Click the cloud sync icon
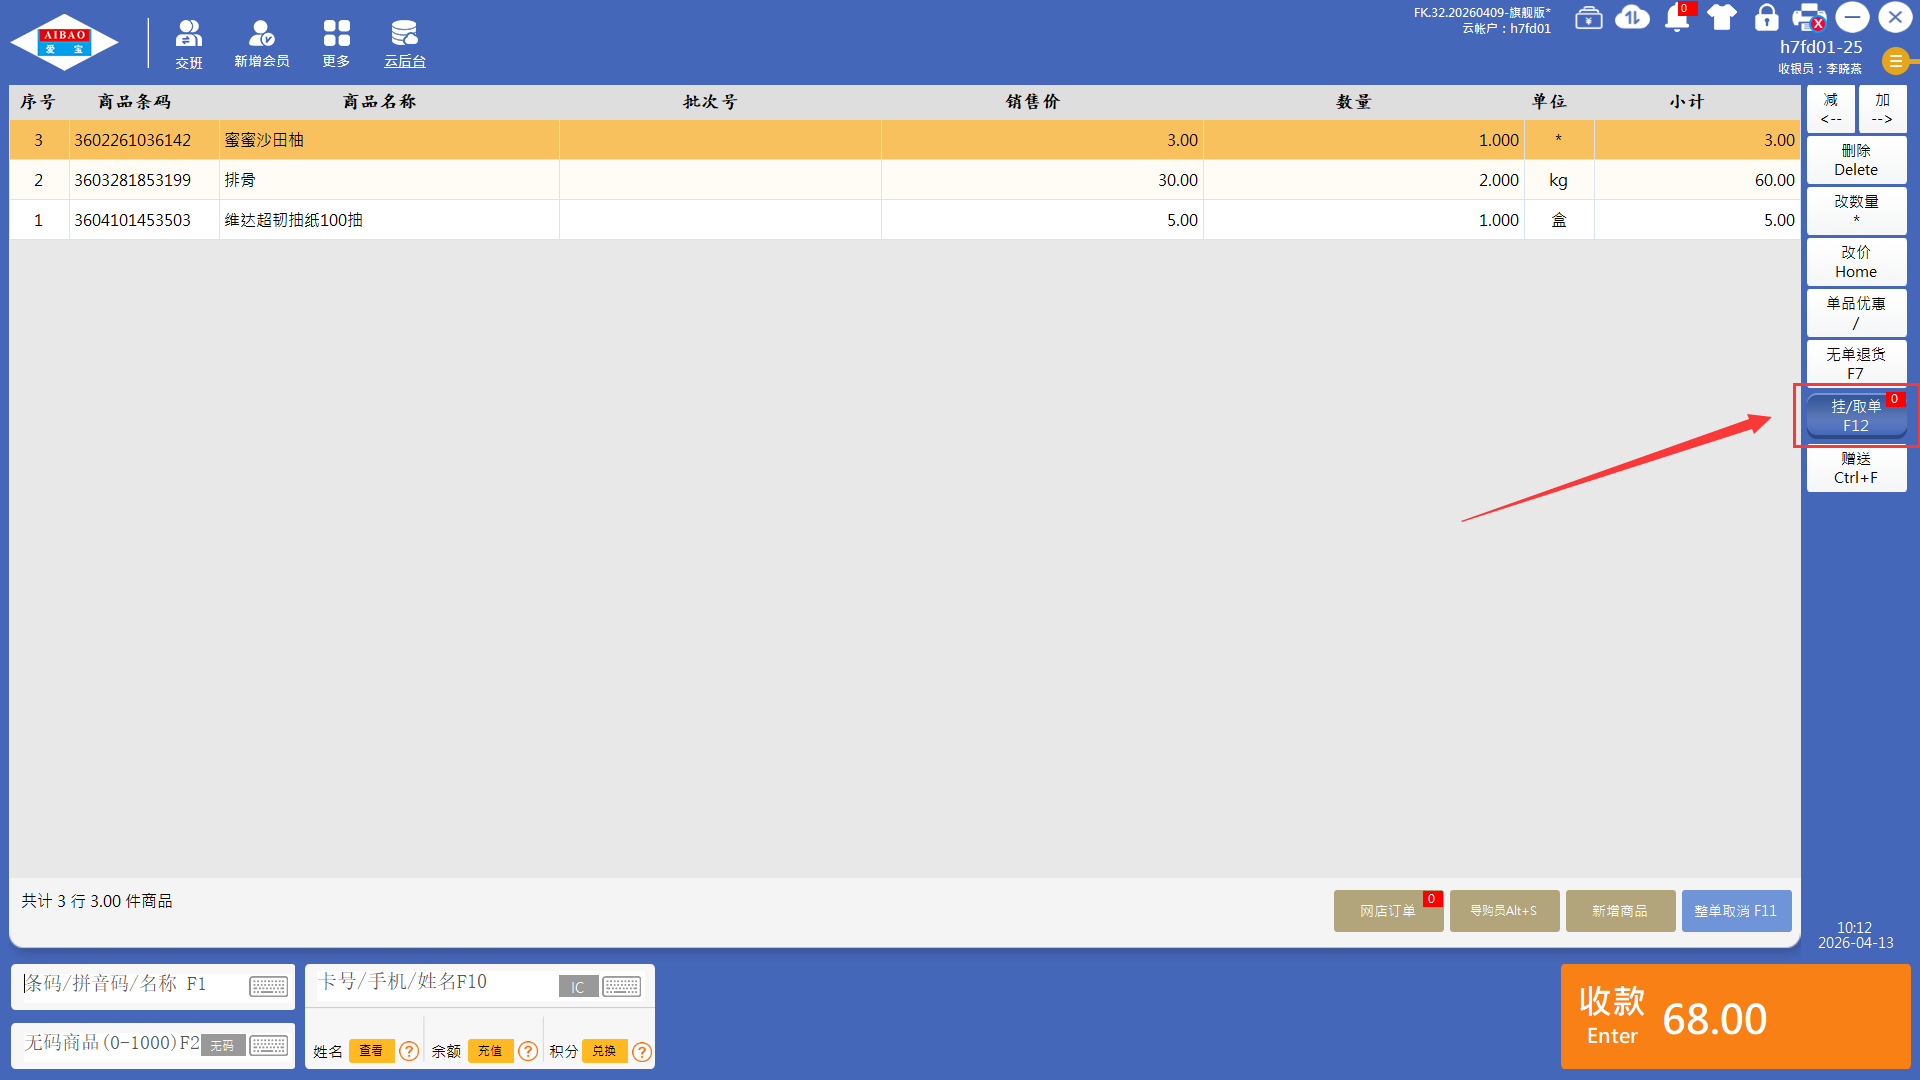The height and width of the screenshot is (1080, 1920). tap(1632, 18)
